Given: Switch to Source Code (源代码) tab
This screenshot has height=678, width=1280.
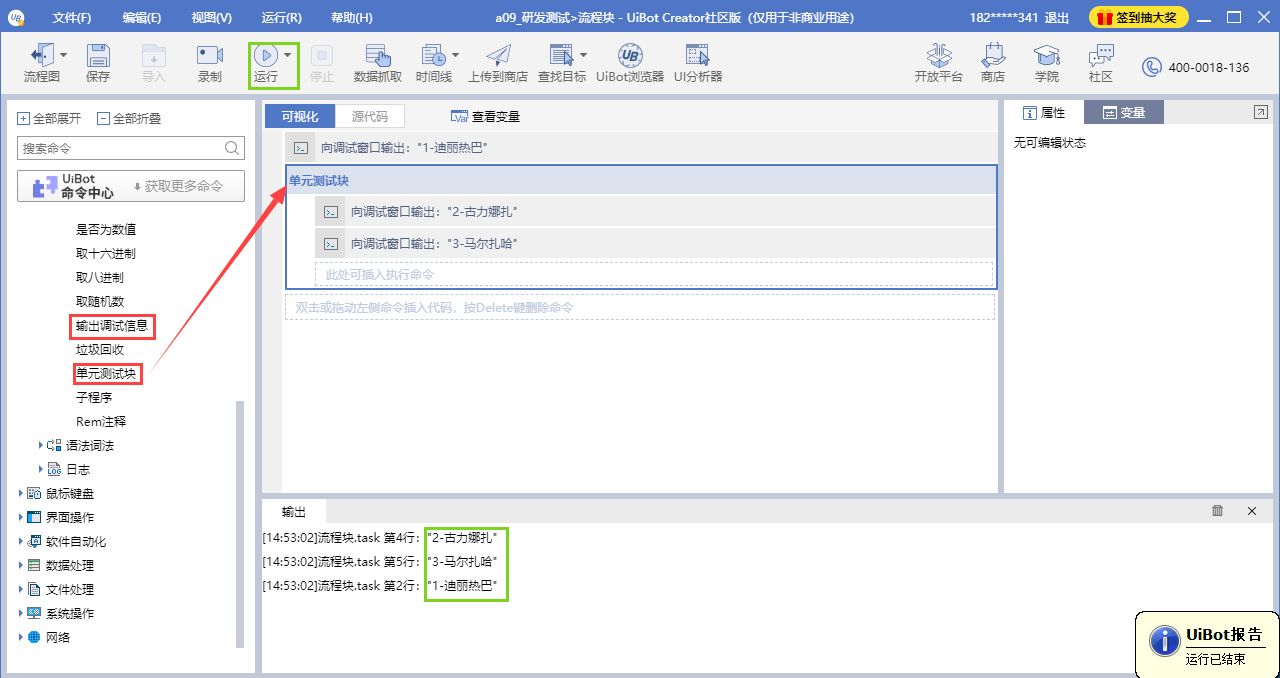Looking at the screenshot, I should click(x=369, y=116).
